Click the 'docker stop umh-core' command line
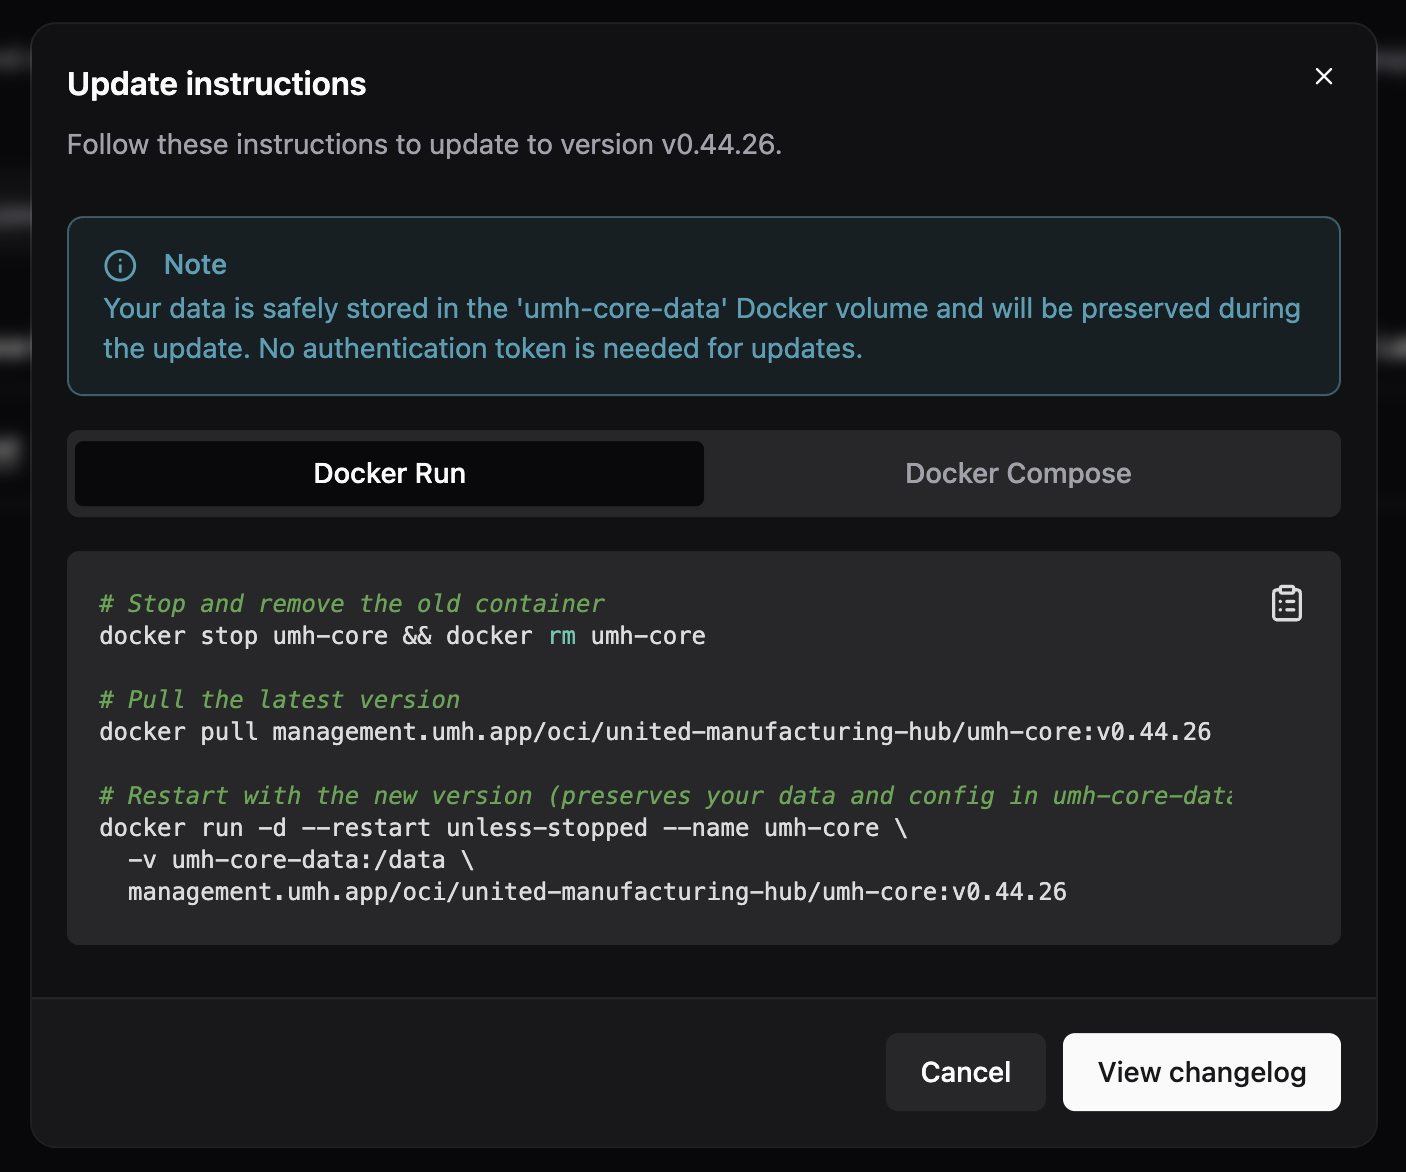This screenshot has height=1172, width=1406. 402,636
